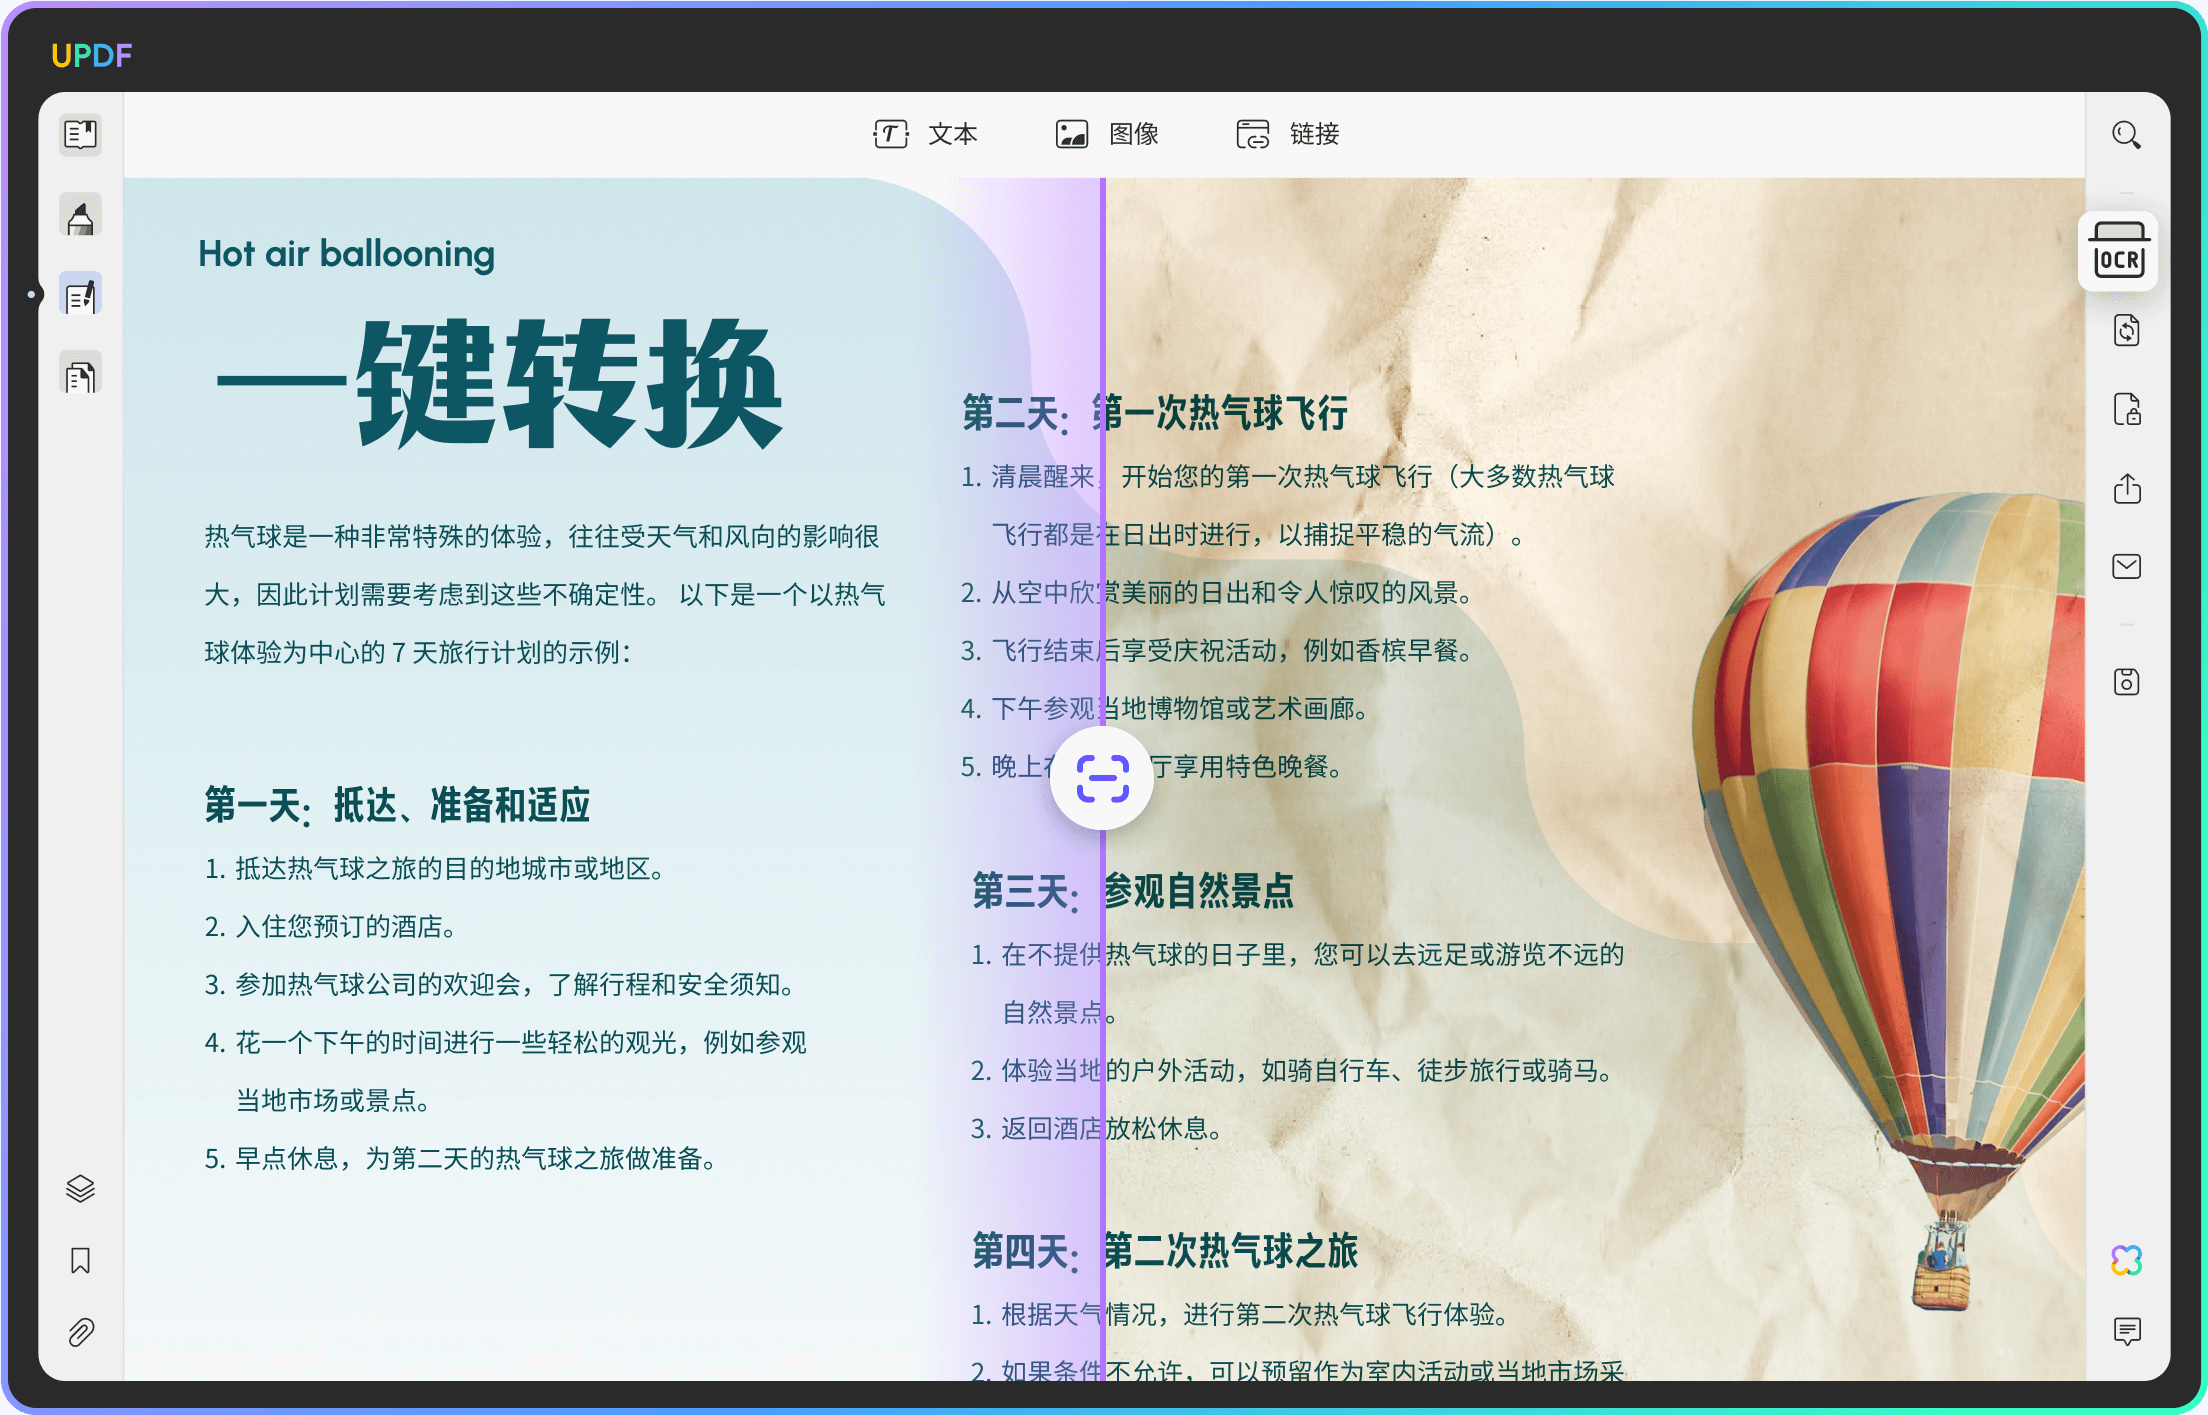Click line '1. 抵达热气球之旅的目的地城市或地区。'
Screen dimensions: 2208x1415
(435, 868)
